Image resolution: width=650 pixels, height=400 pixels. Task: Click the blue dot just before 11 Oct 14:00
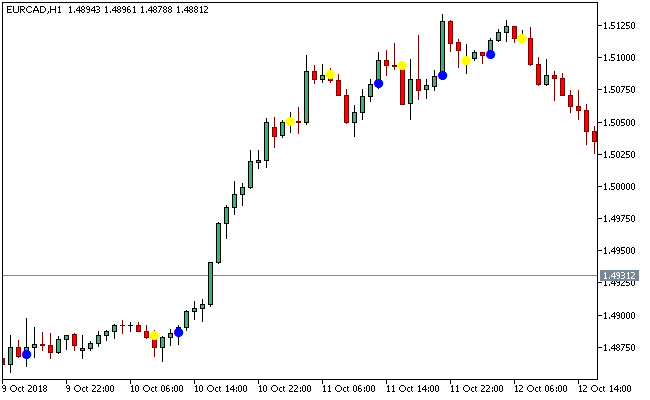coord(378,83)
